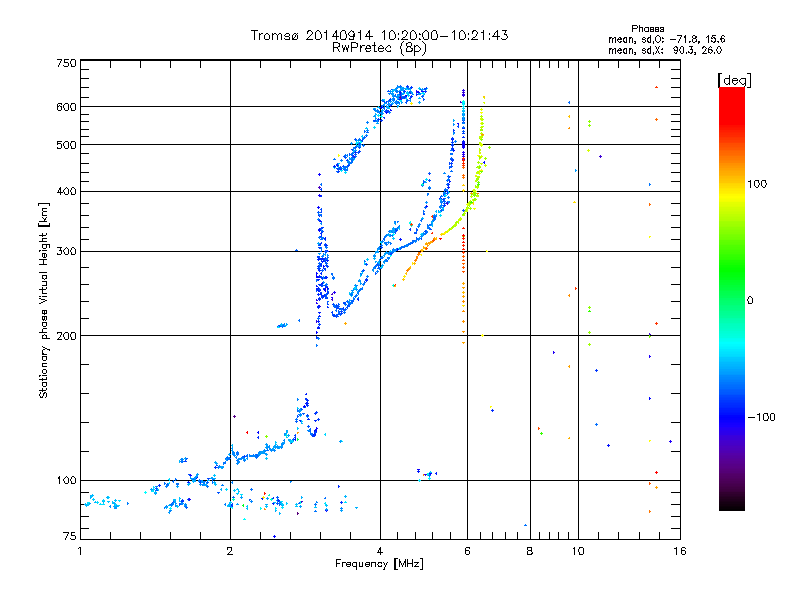
Task: Click the y-axis tick label '100'
Action: click(66, 480)
